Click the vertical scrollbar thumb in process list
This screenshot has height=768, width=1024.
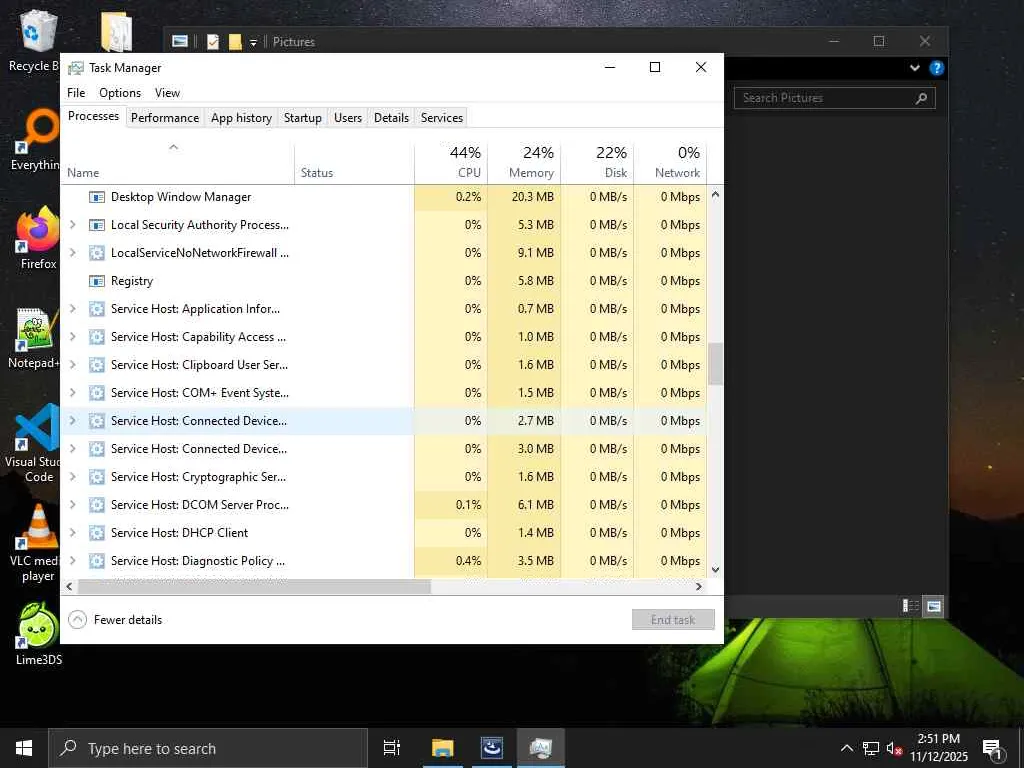click(x=715, y=364)
